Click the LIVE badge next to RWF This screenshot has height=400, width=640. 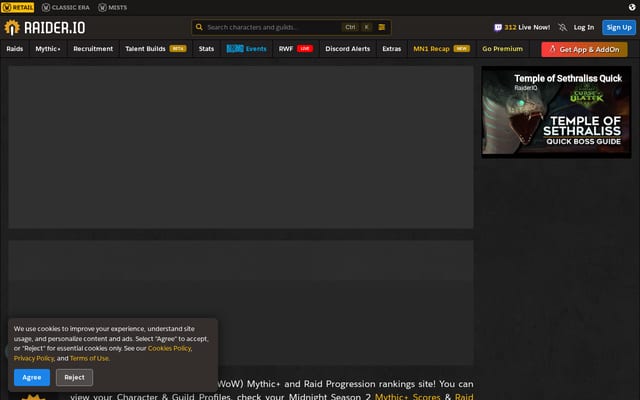(304, 49)
